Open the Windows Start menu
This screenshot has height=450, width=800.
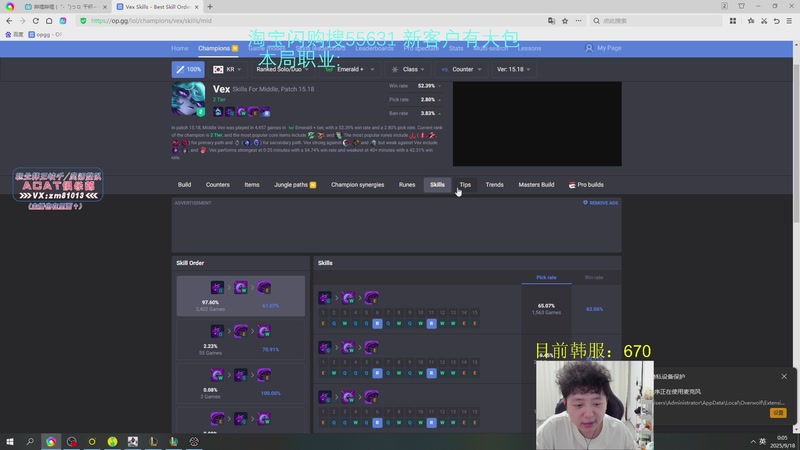pyautogui.click(x=10, y=441)
